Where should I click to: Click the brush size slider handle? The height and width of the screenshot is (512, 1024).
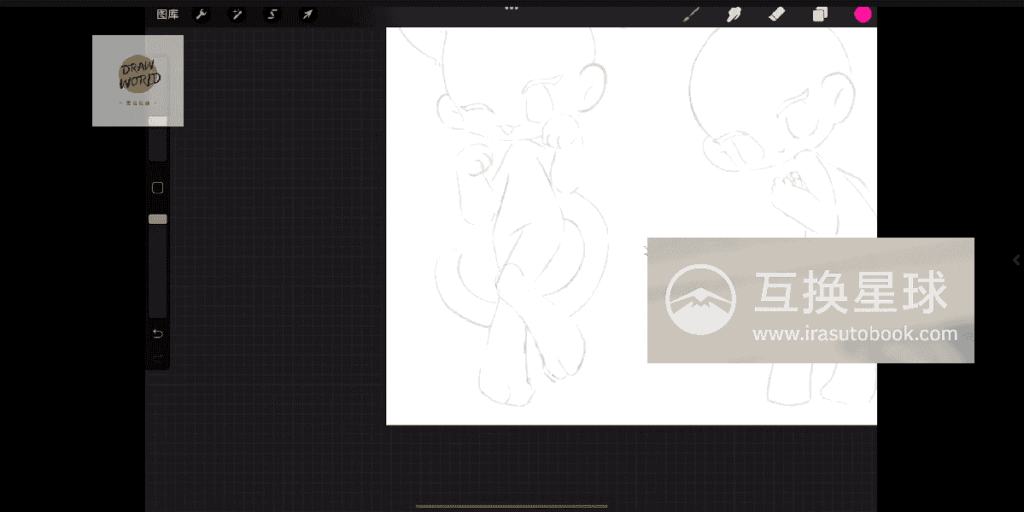click(158, 122)
